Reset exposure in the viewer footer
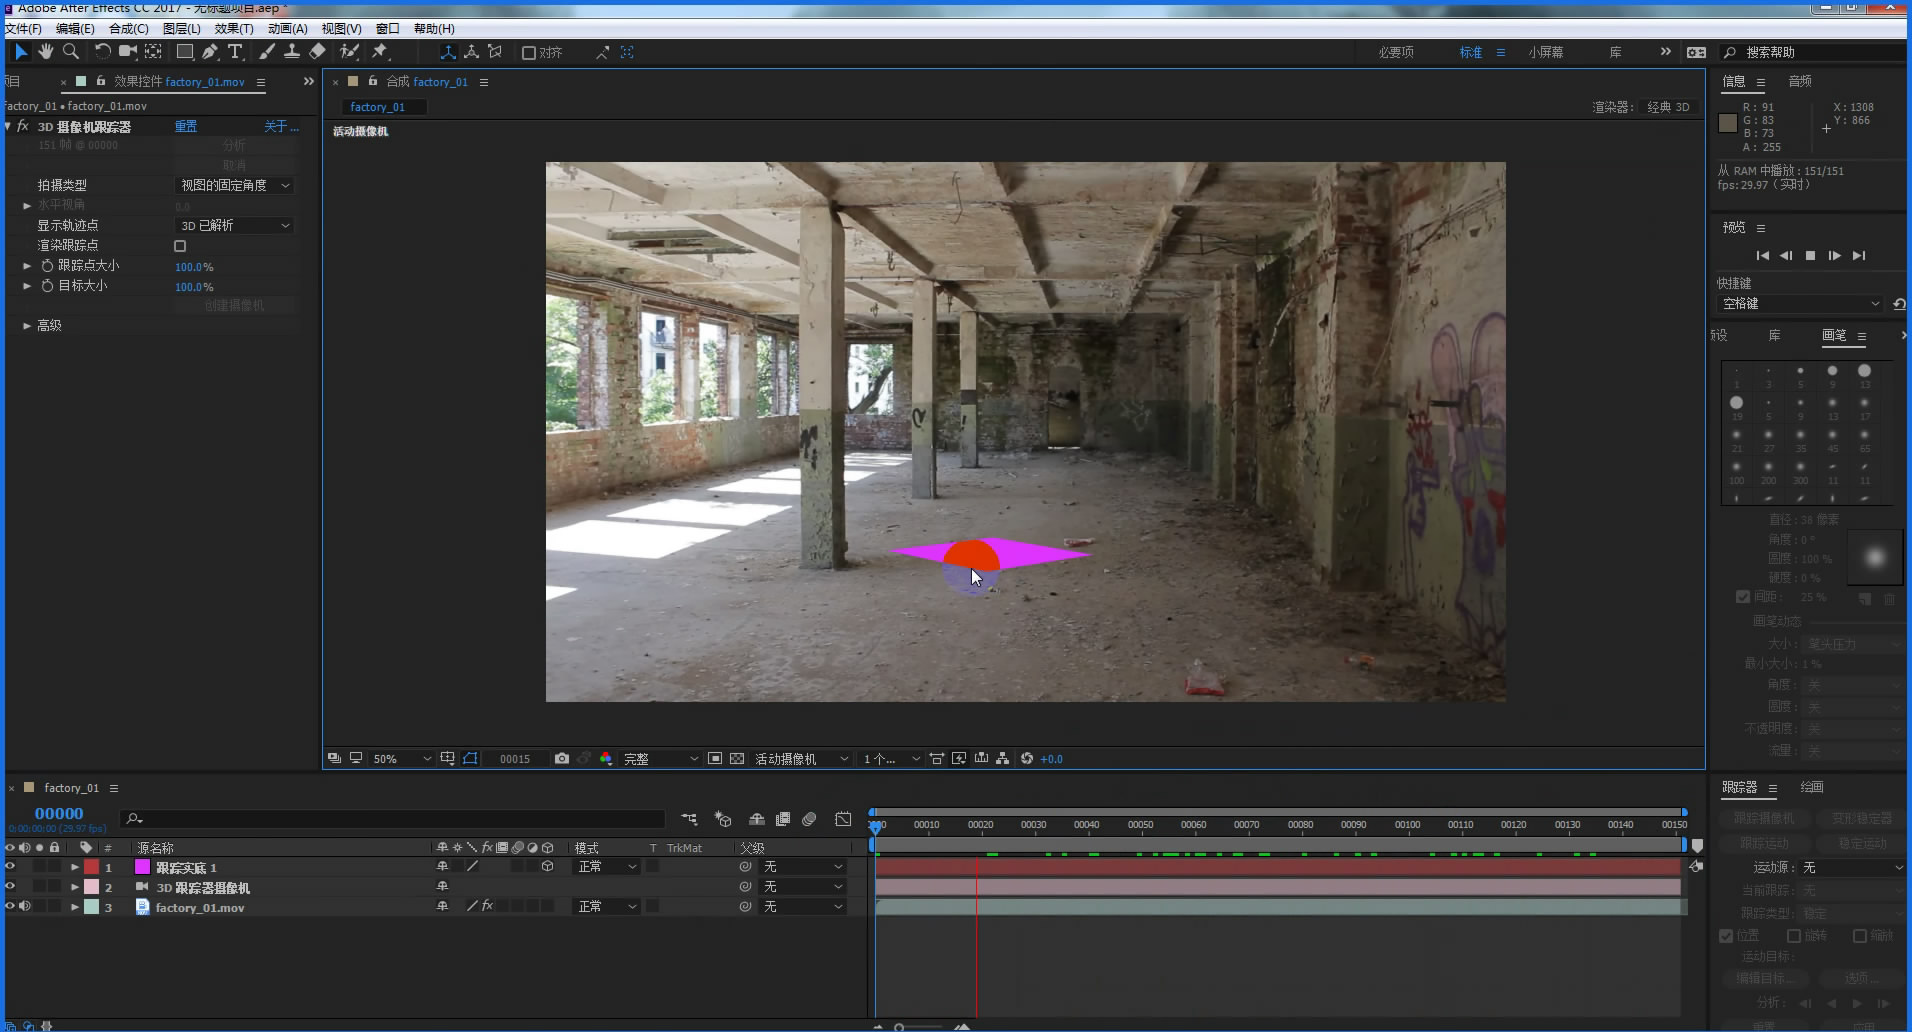The image size is (1912, 1032). coord(1027,759)
